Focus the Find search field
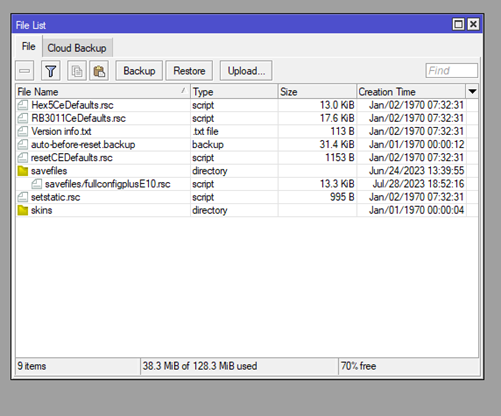This screenshot has height=416, width=501. tap(452, 71)
